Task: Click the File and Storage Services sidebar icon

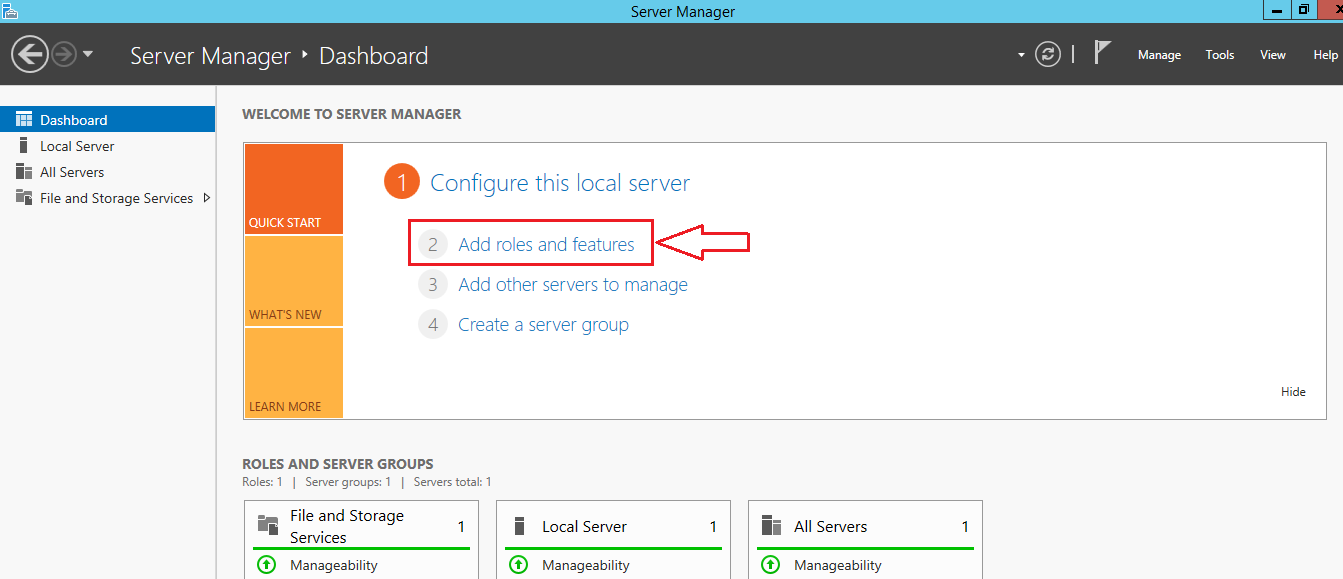Action: pos(24,198)
